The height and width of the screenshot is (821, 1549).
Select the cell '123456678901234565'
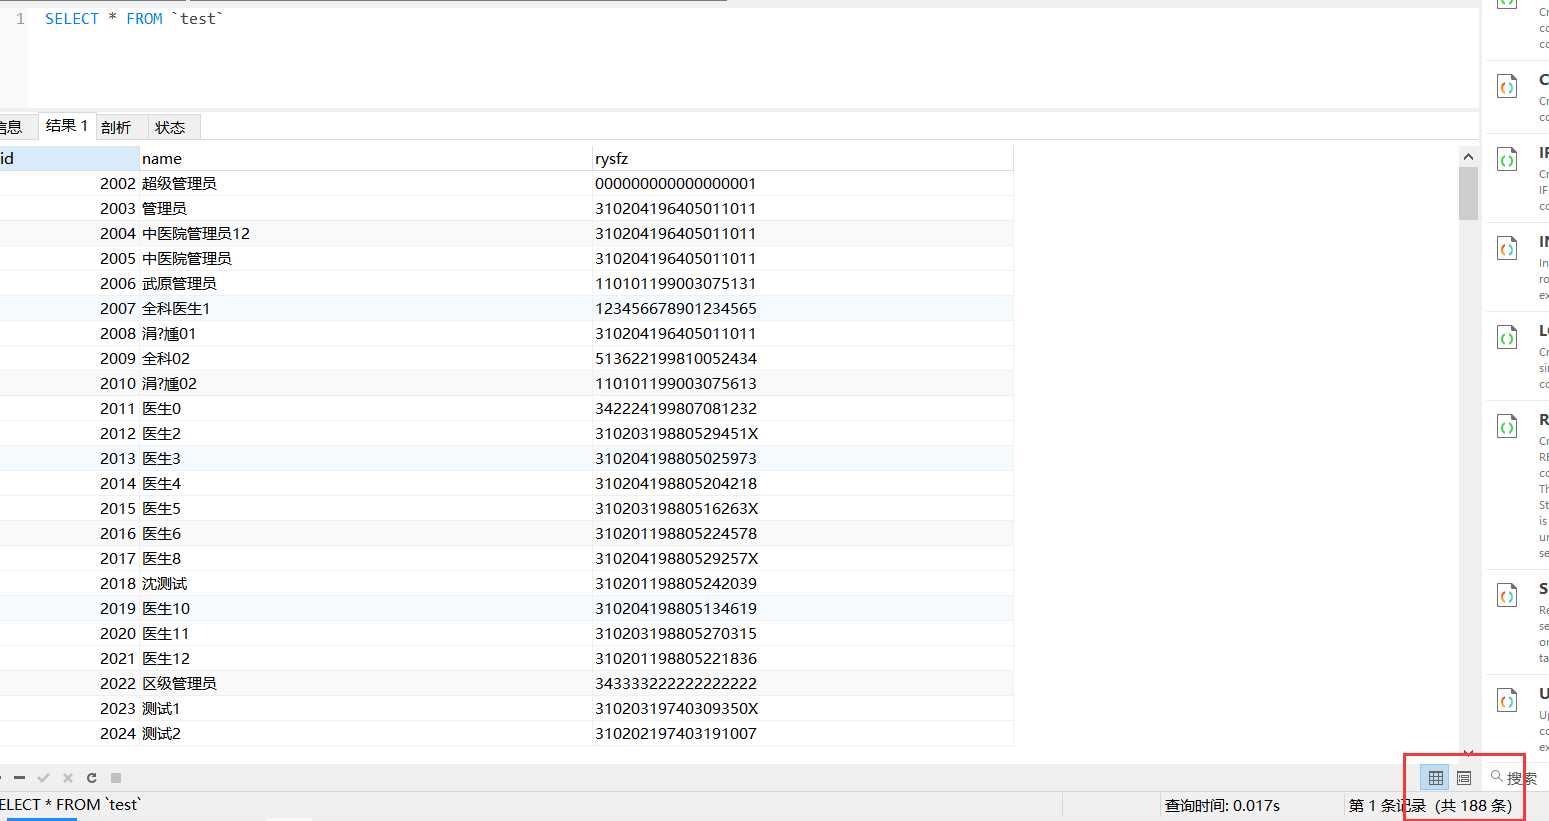[803, 308]
